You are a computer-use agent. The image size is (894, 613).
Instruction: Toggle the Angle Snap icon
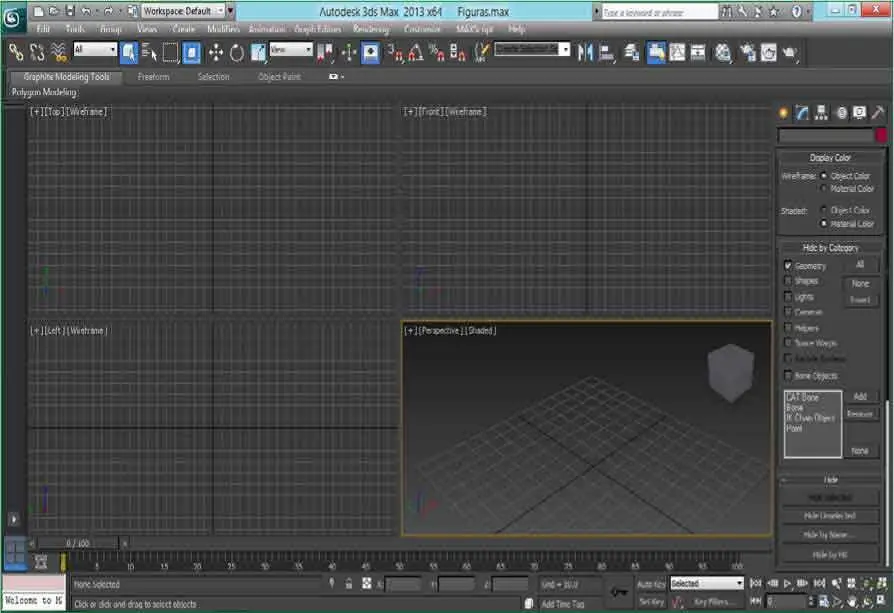pyautogui.click(x=416, y=53)
